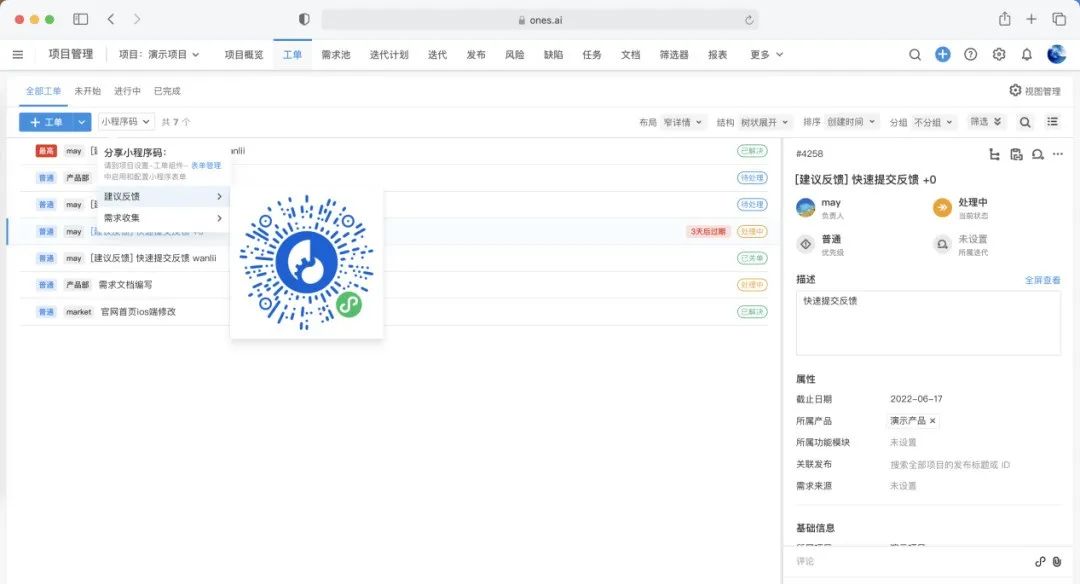The width and height of the screenshot is (1080, 584).
Task: Click the attachment paperclip in comment box
Action: [x=1057, y=561]
